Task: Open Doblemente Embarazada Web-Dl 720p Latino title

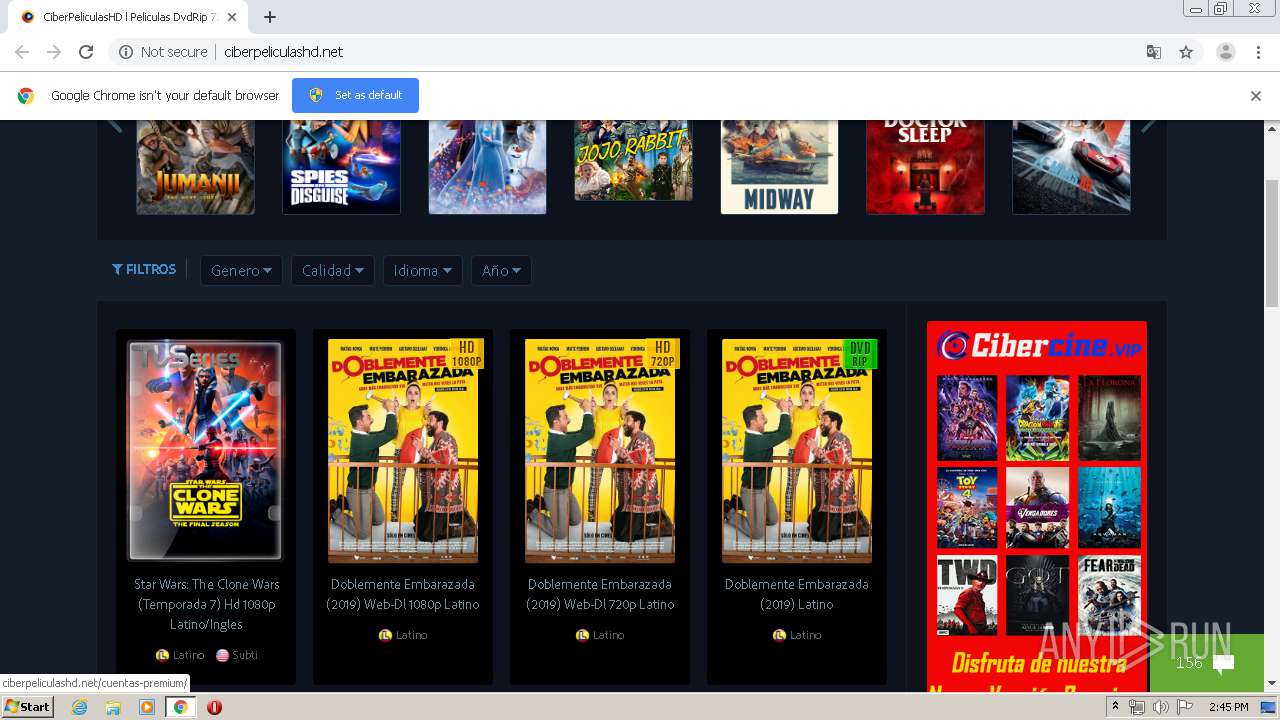Action: tap(600, 594)
